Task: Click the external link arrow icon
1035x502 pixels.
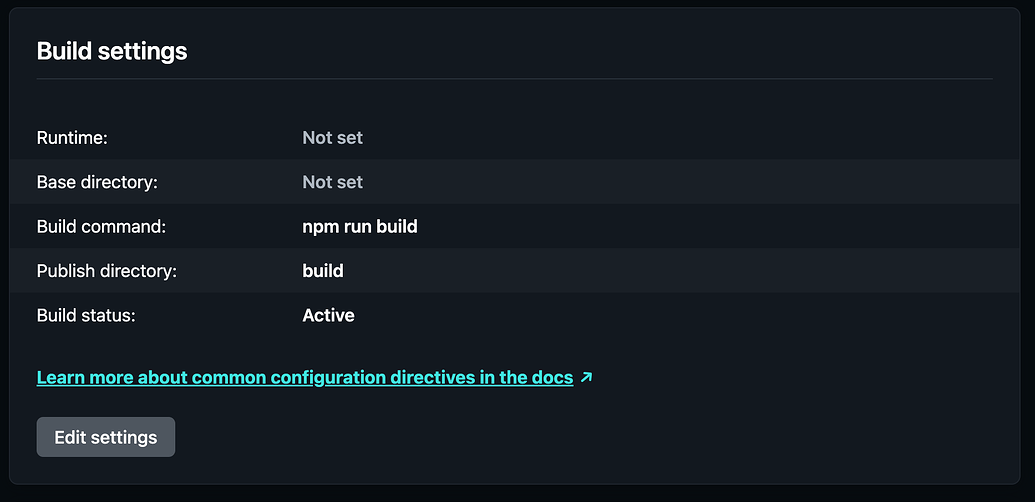Action: pyautogui.click(x=586, y=378)
